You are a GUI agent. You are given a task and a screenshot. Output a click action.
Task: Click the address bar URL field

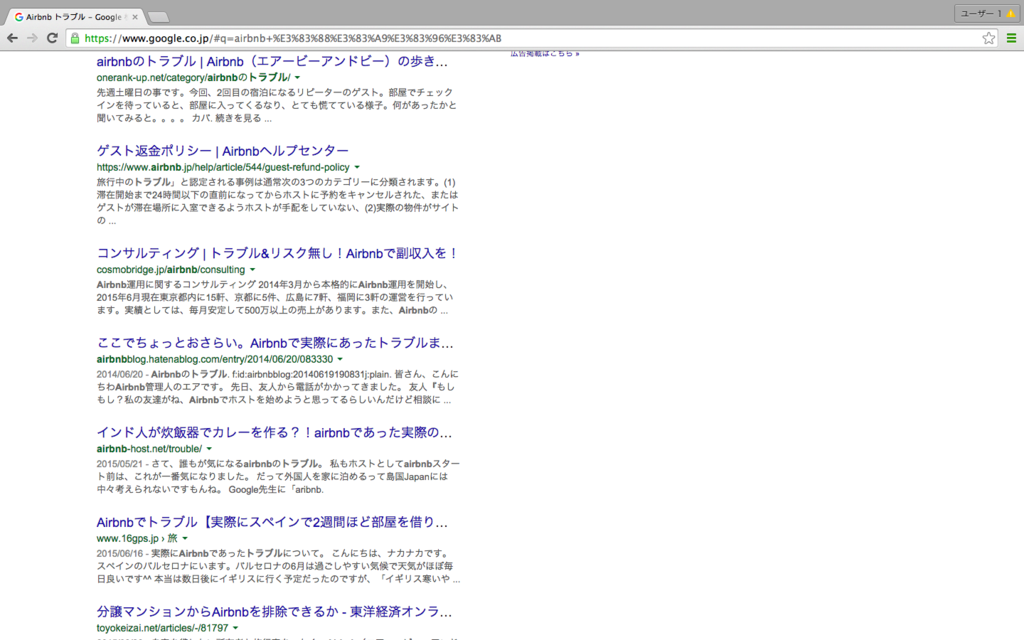click(522, 39)
